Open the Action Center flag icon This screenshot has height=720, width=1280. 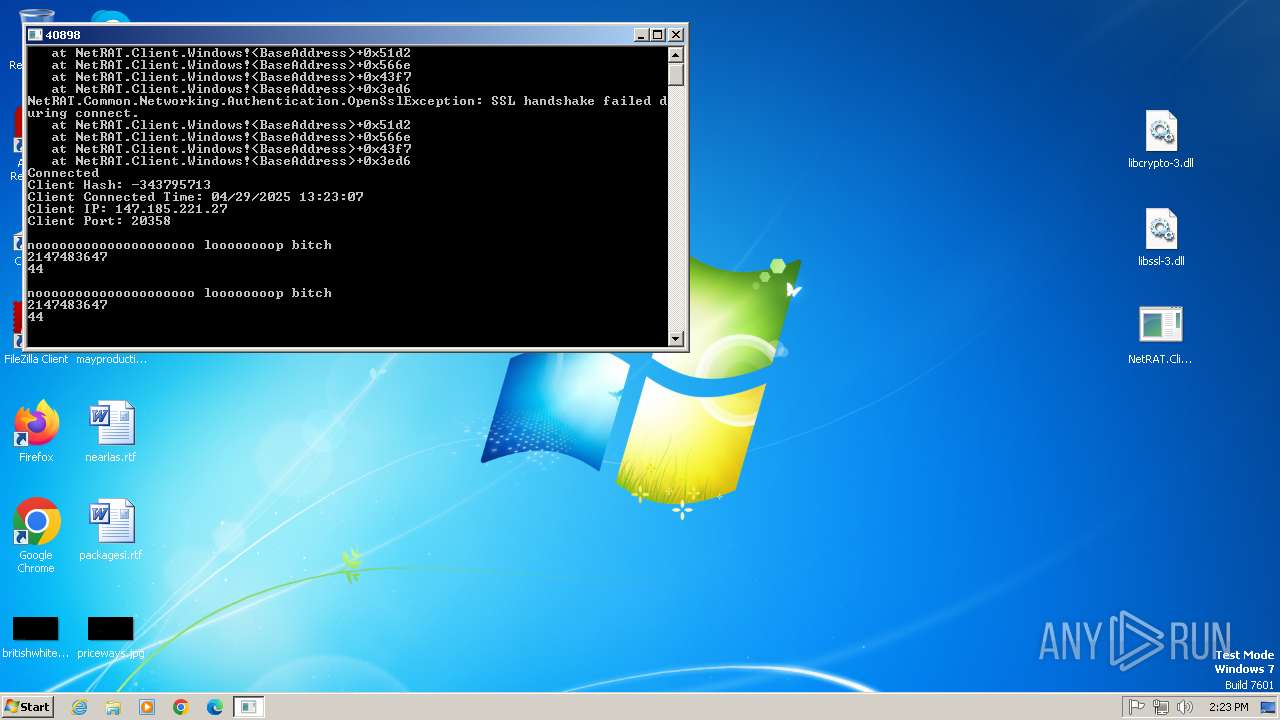[1137, 707]
